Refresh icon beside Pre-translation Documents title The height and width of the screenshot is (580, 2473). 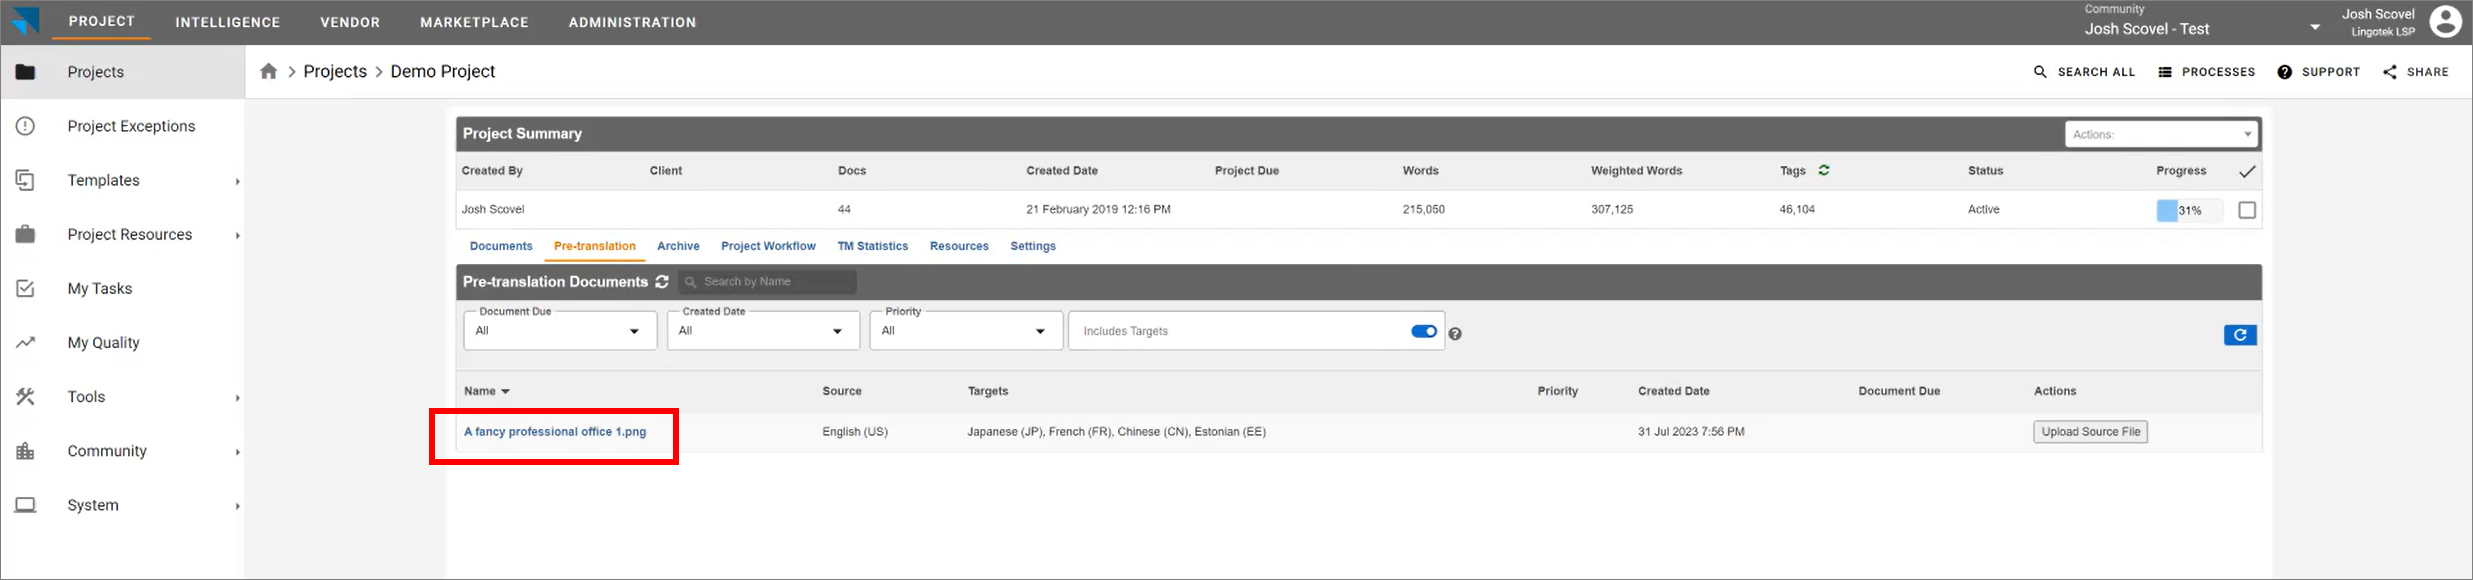[x=662, y=282]
